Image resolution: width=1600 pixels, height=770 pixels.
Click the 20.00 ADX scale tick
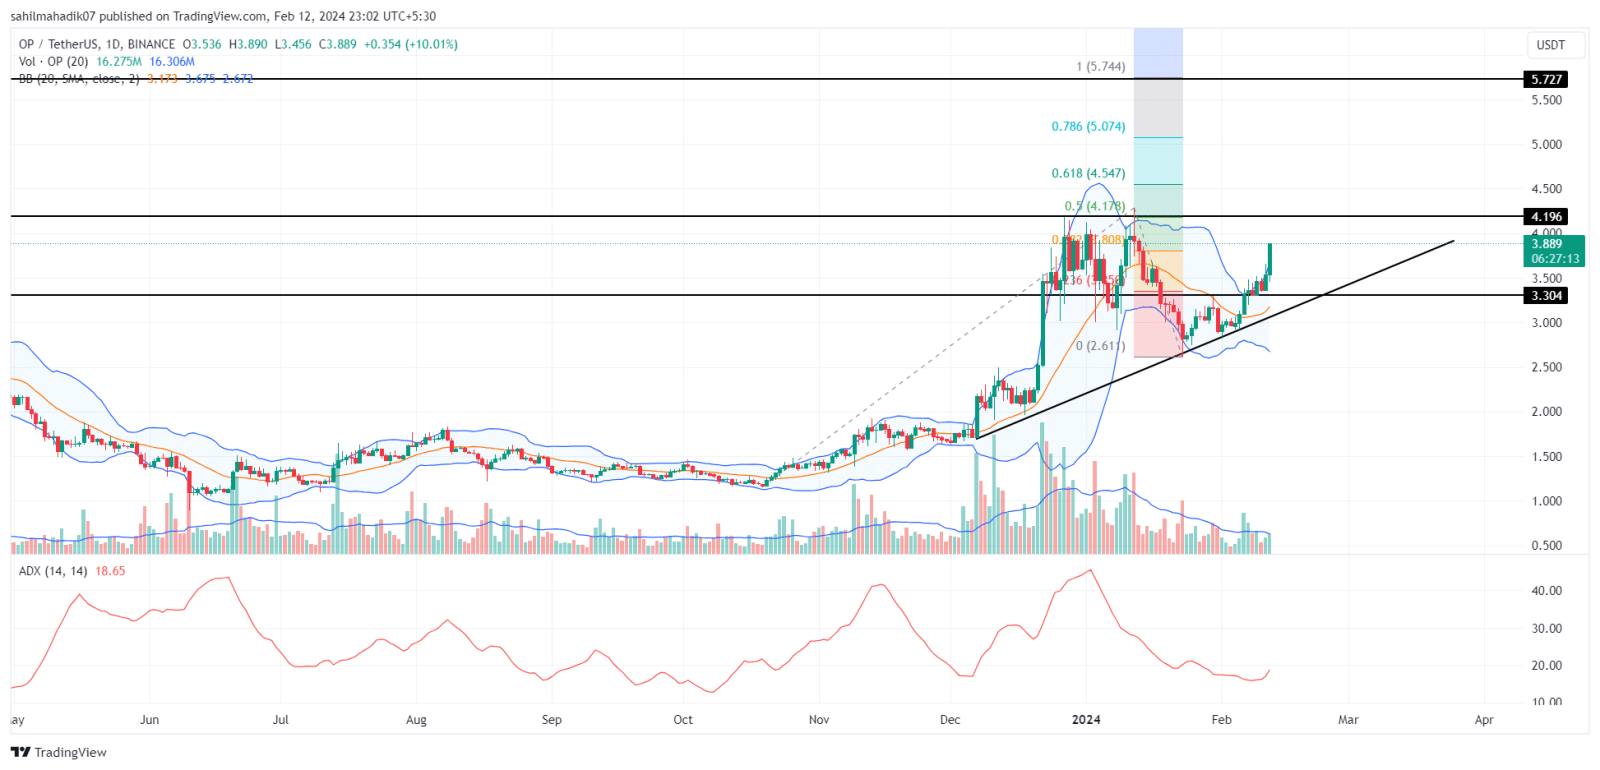coord(1547,666)
